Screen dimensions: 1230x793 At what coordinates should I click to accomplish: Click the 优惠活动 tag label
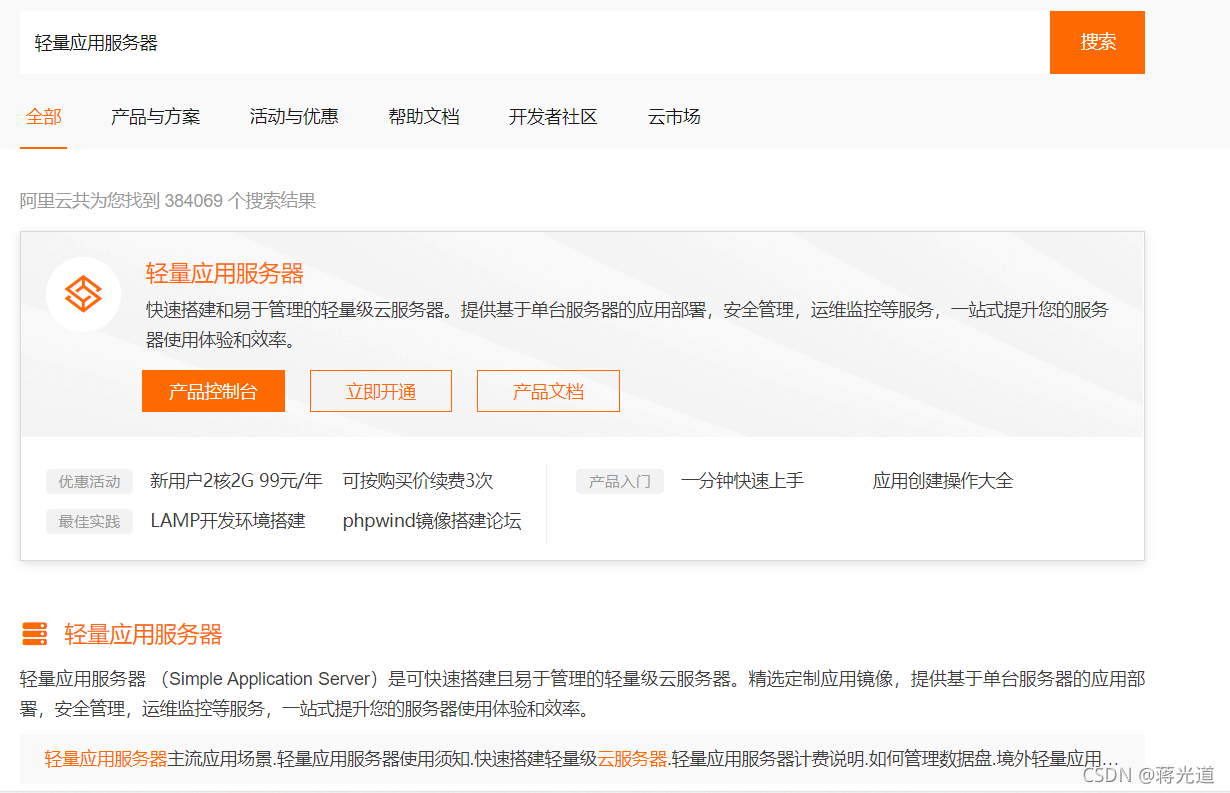(89, 482)
